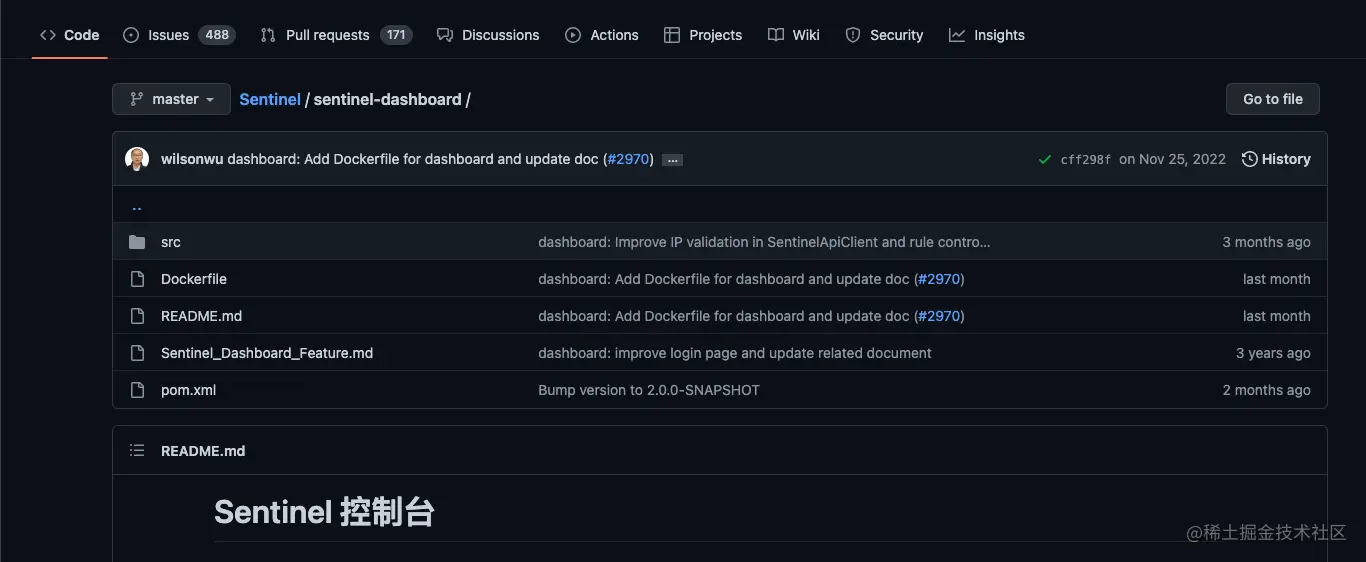Open the pom.xml file
The height and width of the screenshot is (562, 1366).
click(189, 390)
